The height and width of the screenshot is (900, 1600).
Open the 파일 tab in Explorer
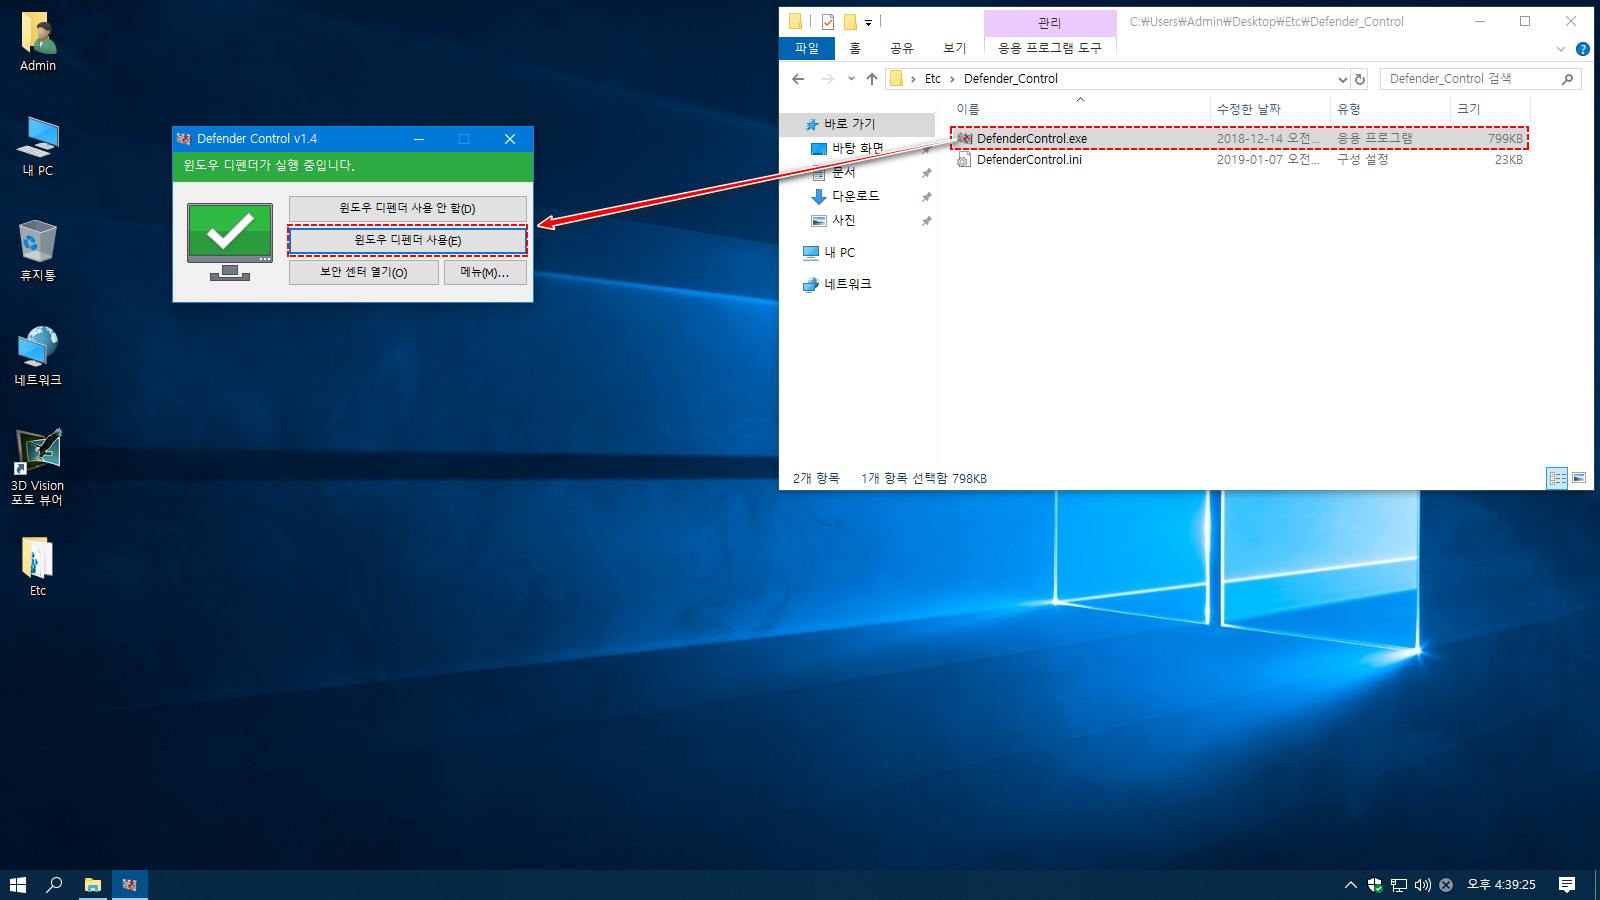pos(807,48)
